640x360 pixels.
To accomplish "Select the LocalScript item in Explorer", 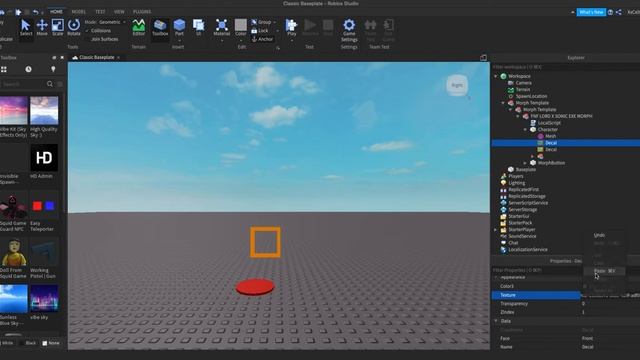I will (549, 123).
